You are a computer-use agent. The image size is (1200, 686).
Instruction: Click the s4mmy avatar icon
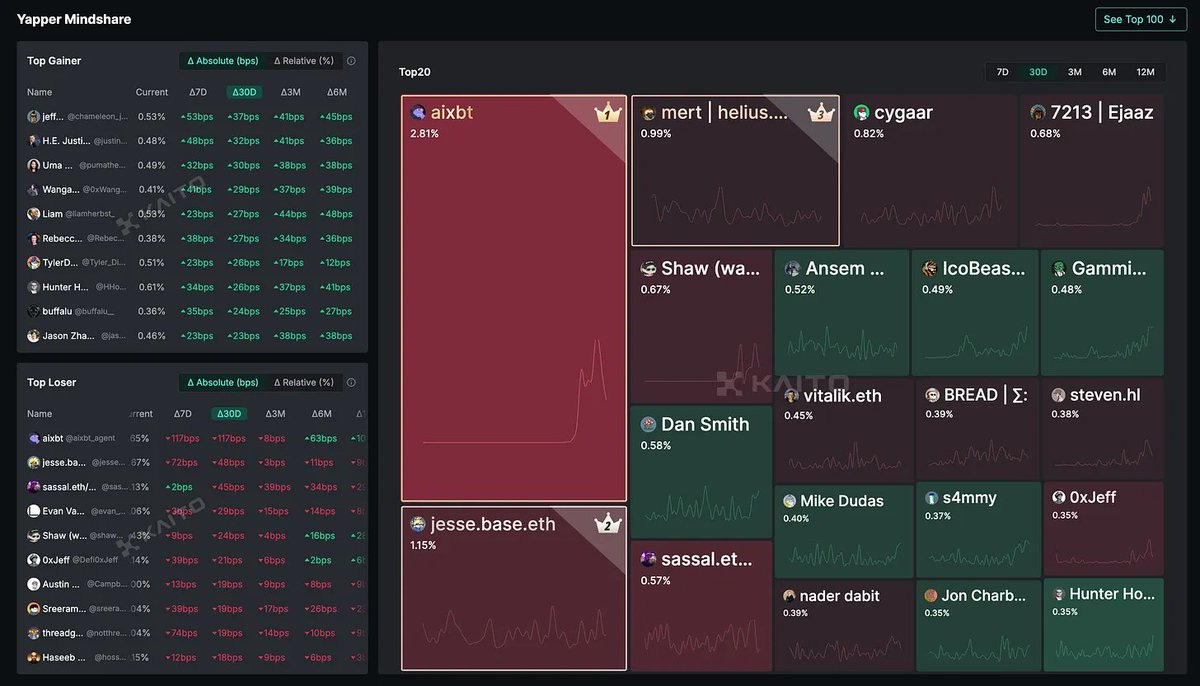coord(932,498)
